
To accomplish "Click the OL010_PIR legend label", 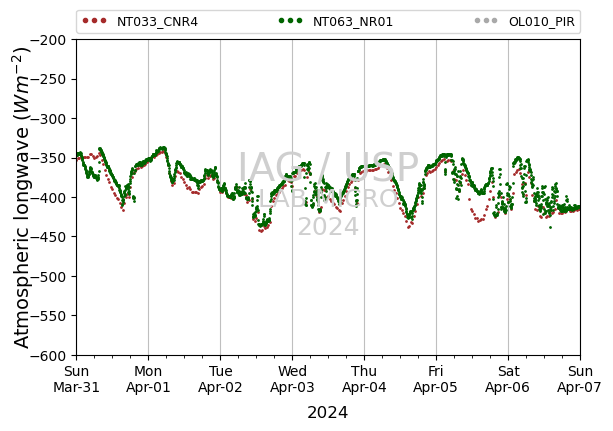I will pos(541,22).
